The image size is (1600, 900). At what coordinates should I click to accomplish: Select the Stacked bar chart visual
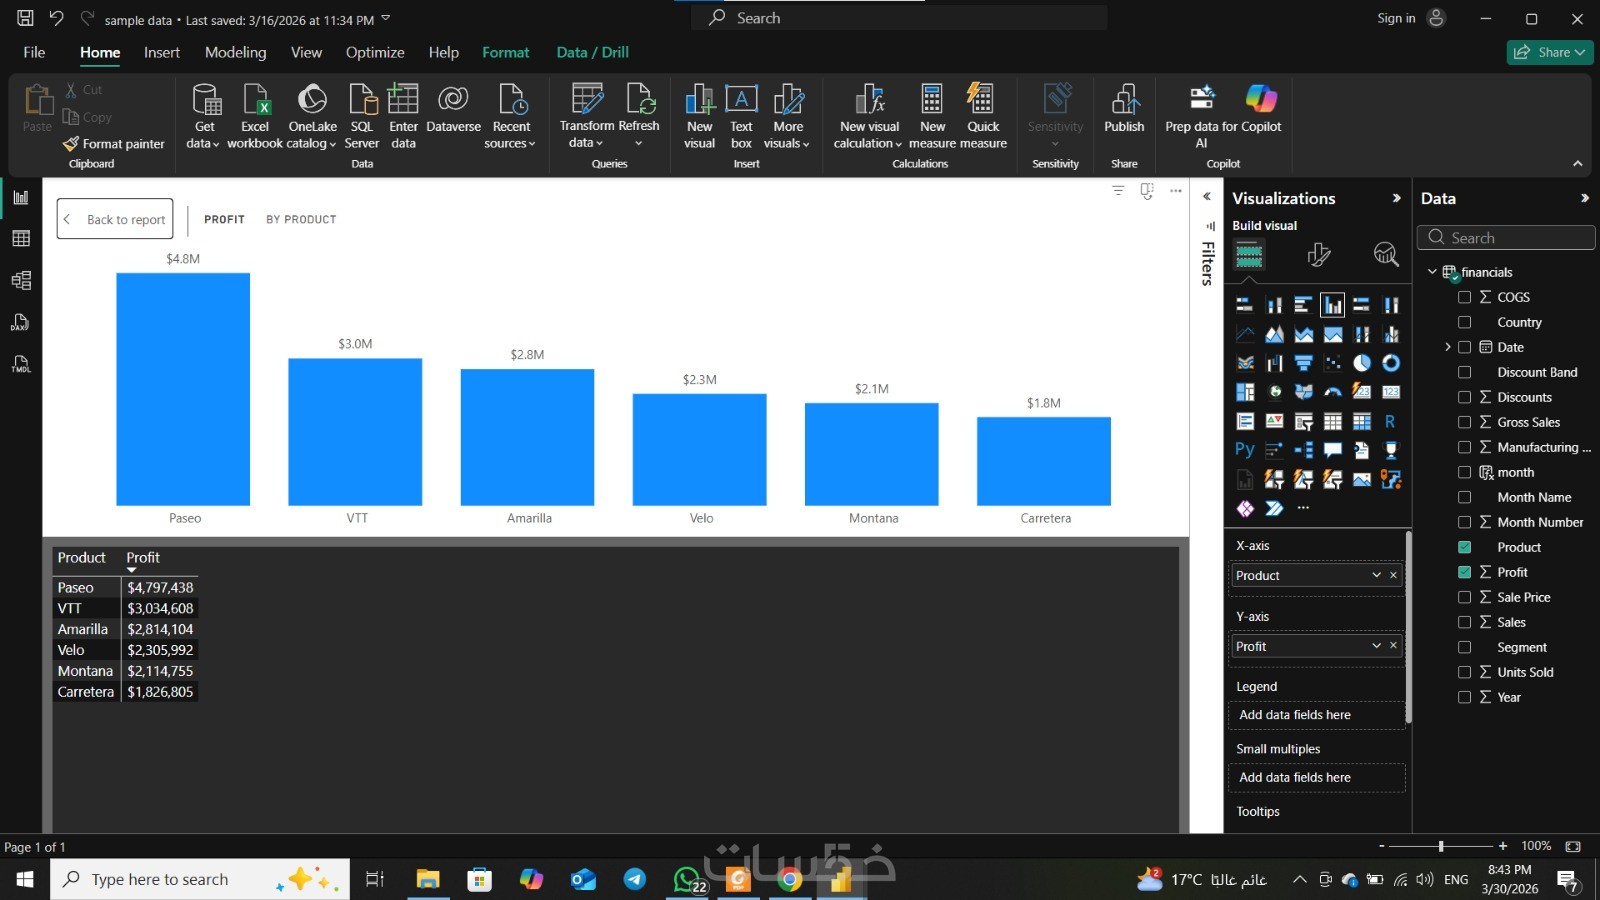1245,305
